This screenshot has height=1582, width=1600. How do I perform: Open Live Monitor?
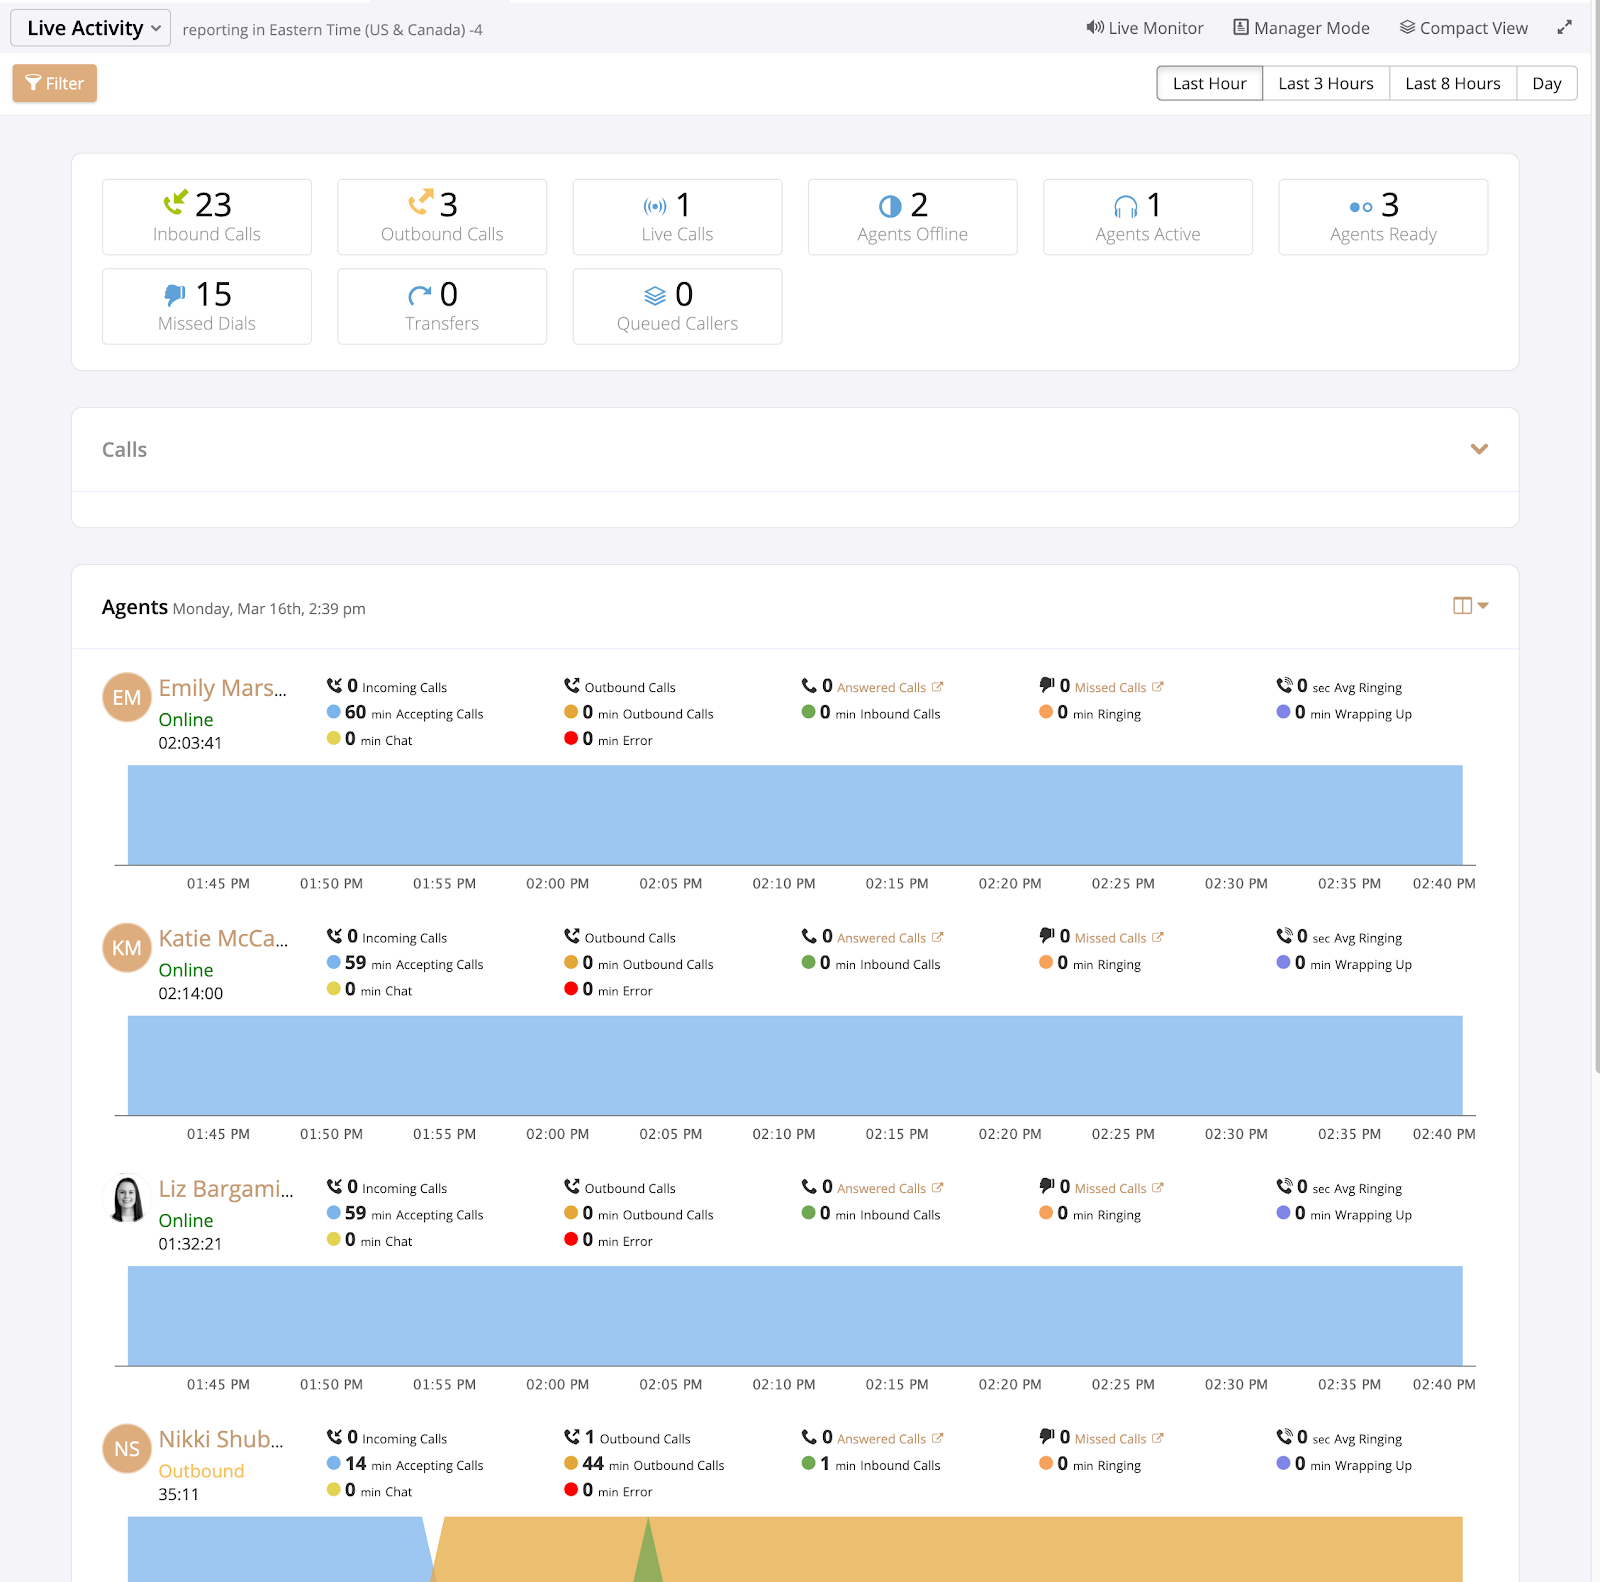click(1145, 28)
